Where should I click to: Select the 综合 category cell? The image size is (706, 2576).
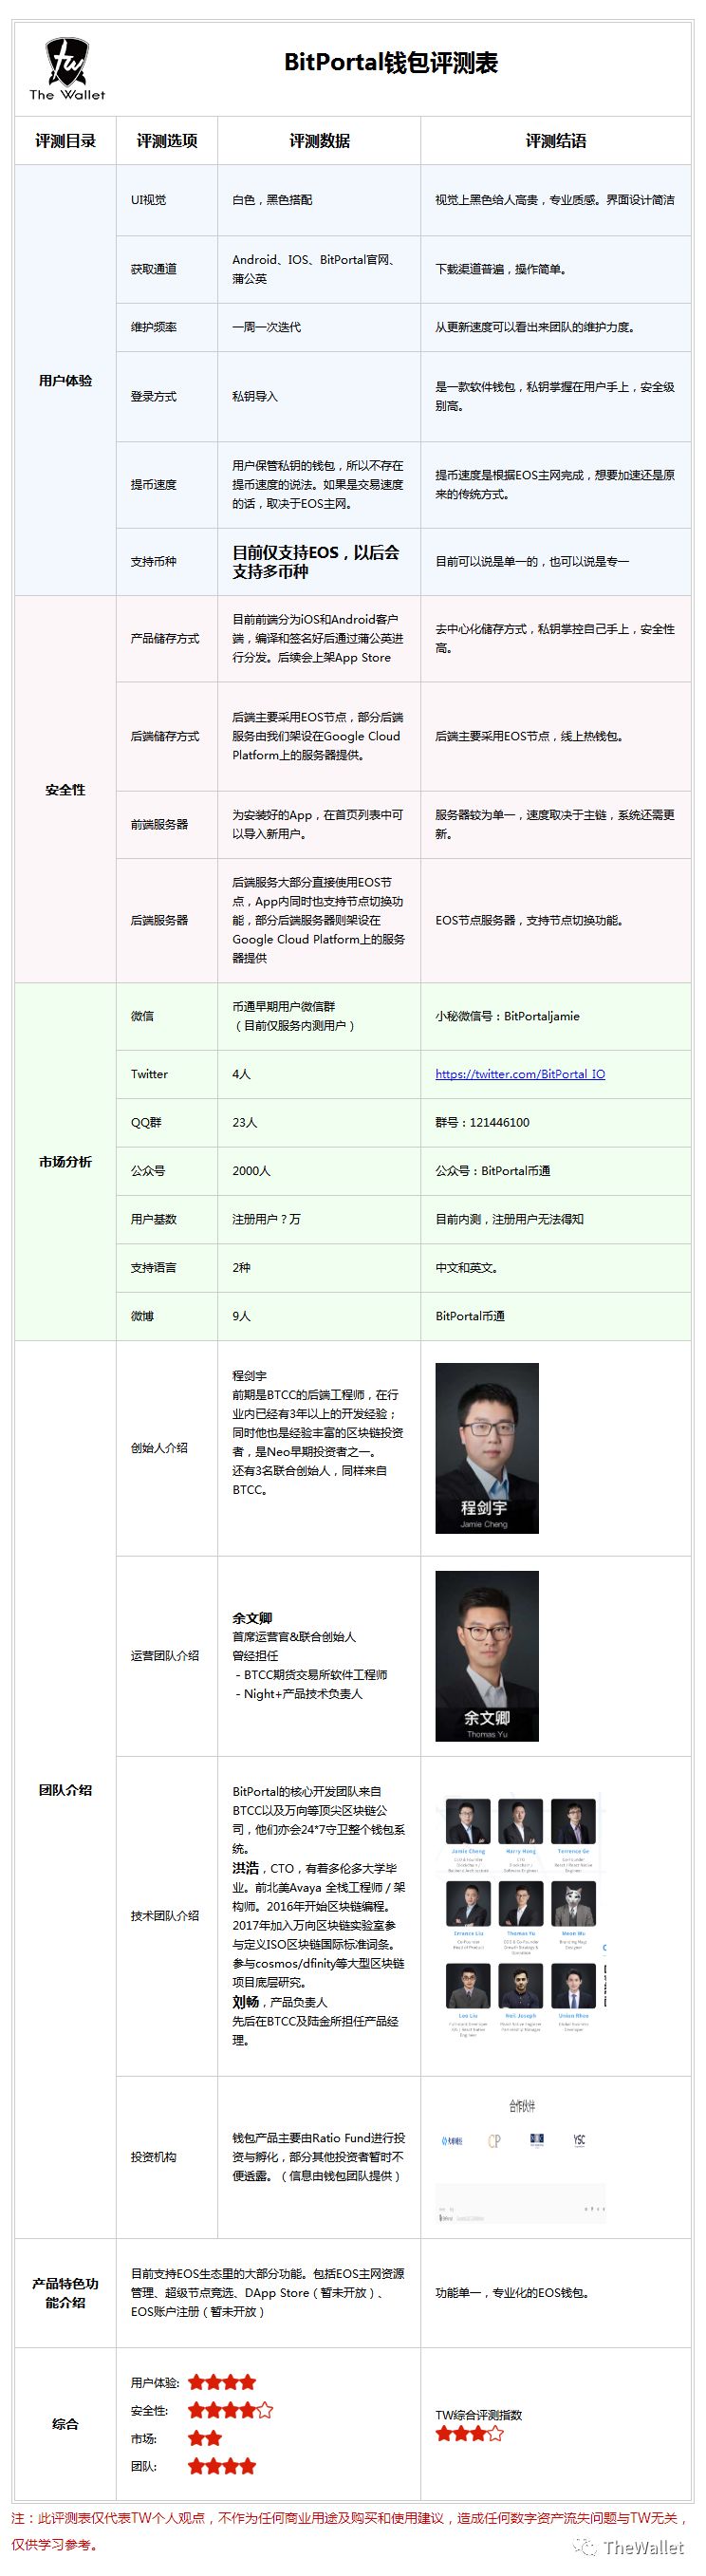point(66,2424)
